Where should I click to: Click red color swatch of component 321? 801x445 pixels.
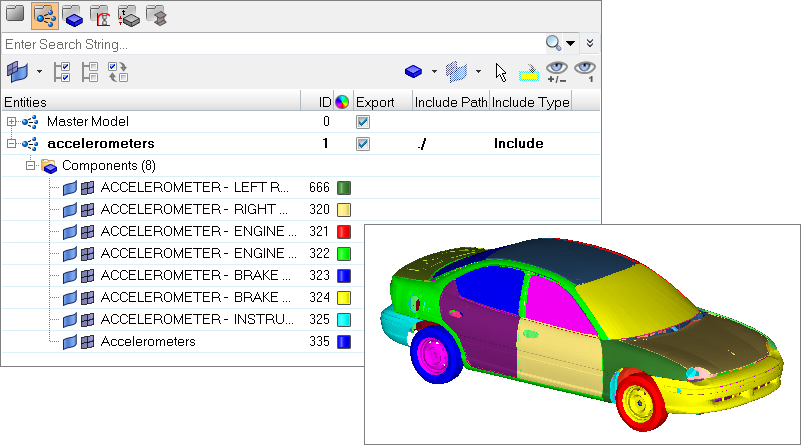(344, 232)
